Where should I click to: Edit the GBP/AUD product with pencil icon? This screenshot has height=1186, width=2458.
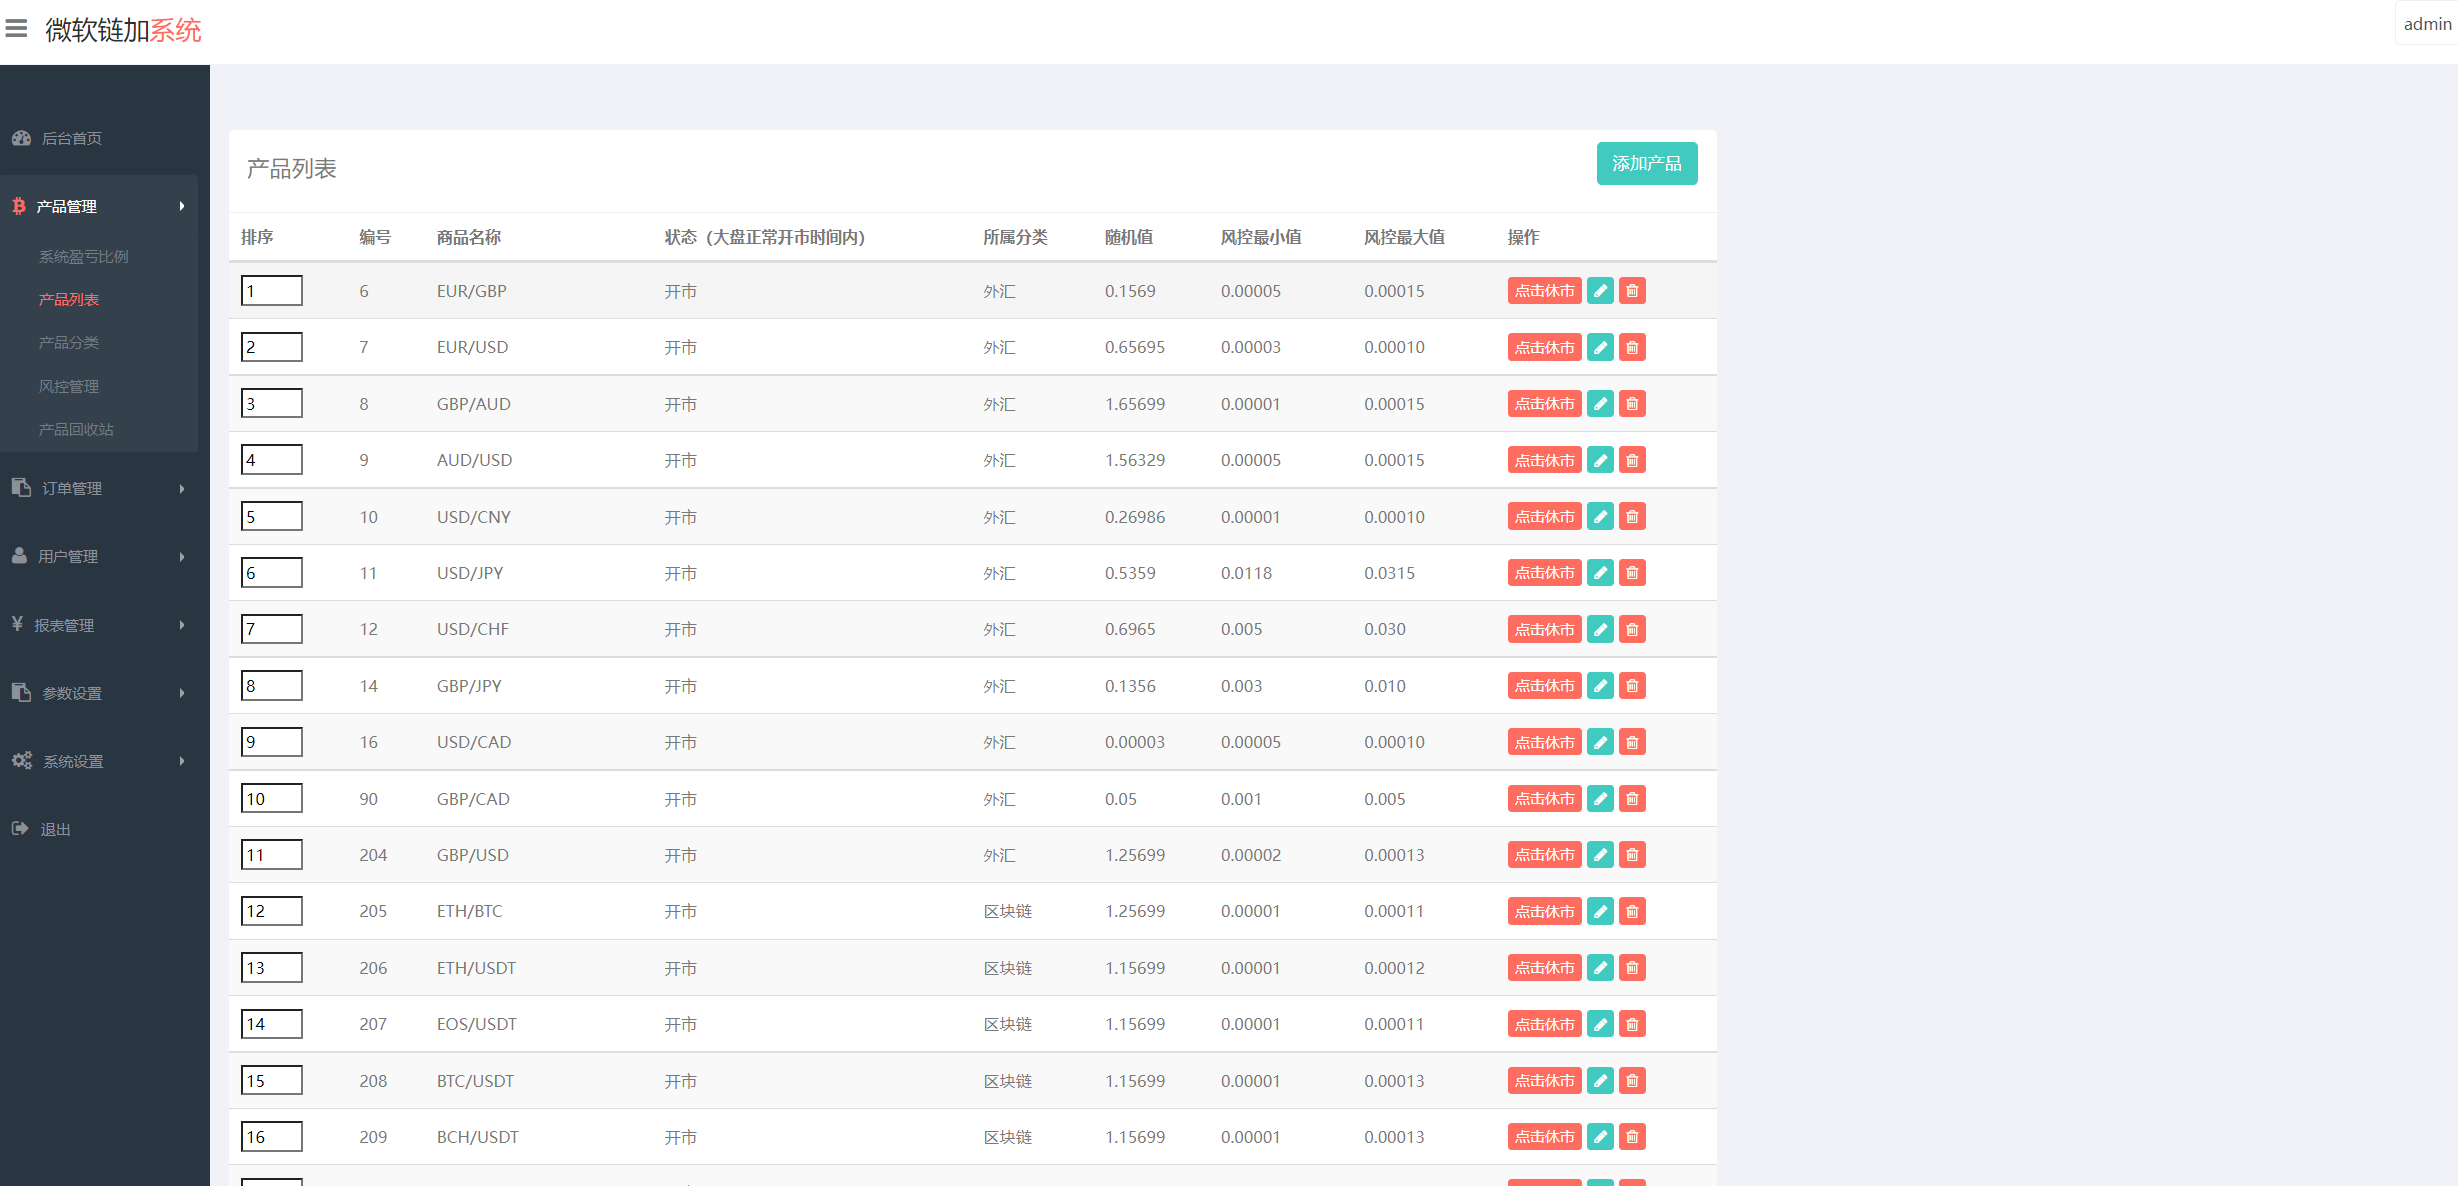[1600, 404]
